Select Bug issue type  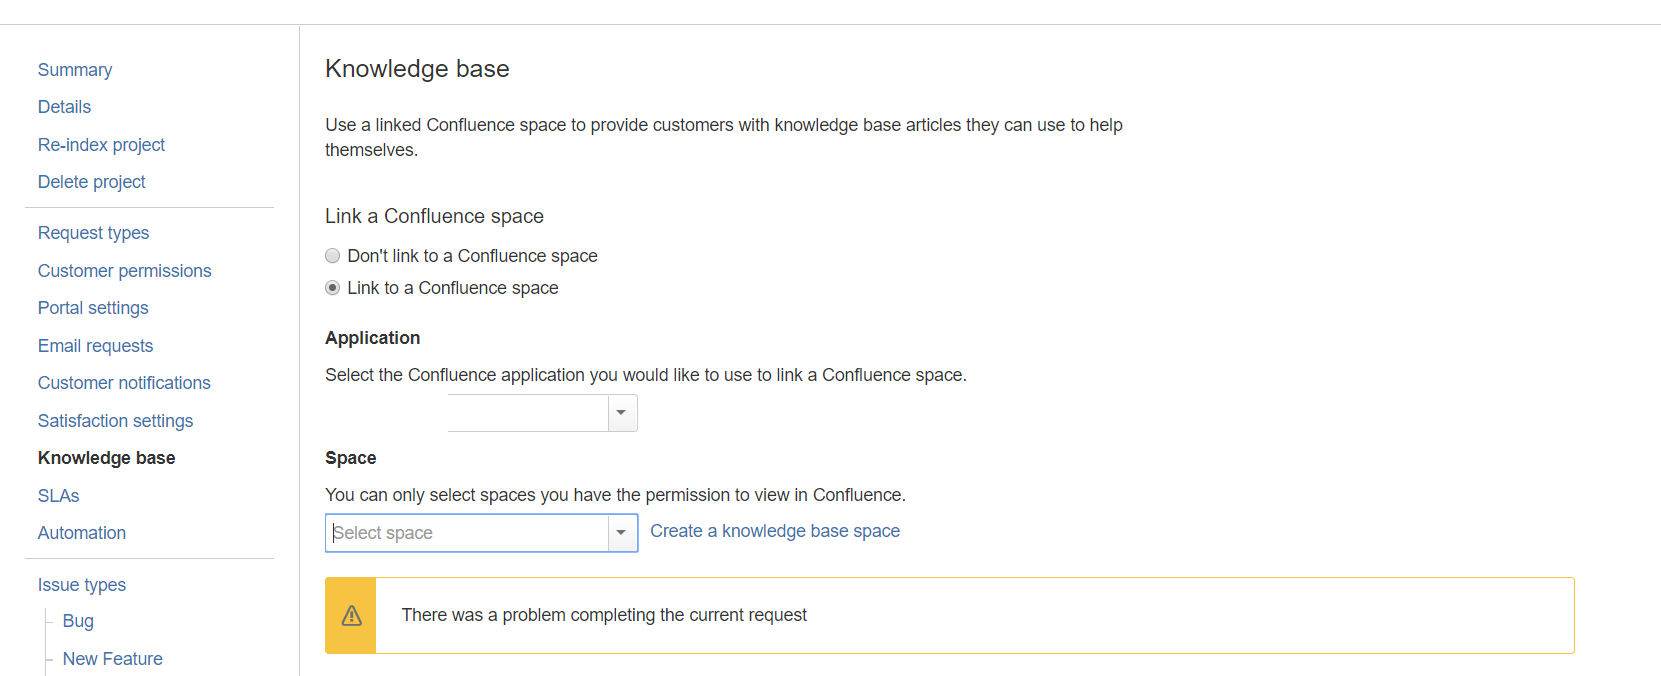click(x=78, y=621)
